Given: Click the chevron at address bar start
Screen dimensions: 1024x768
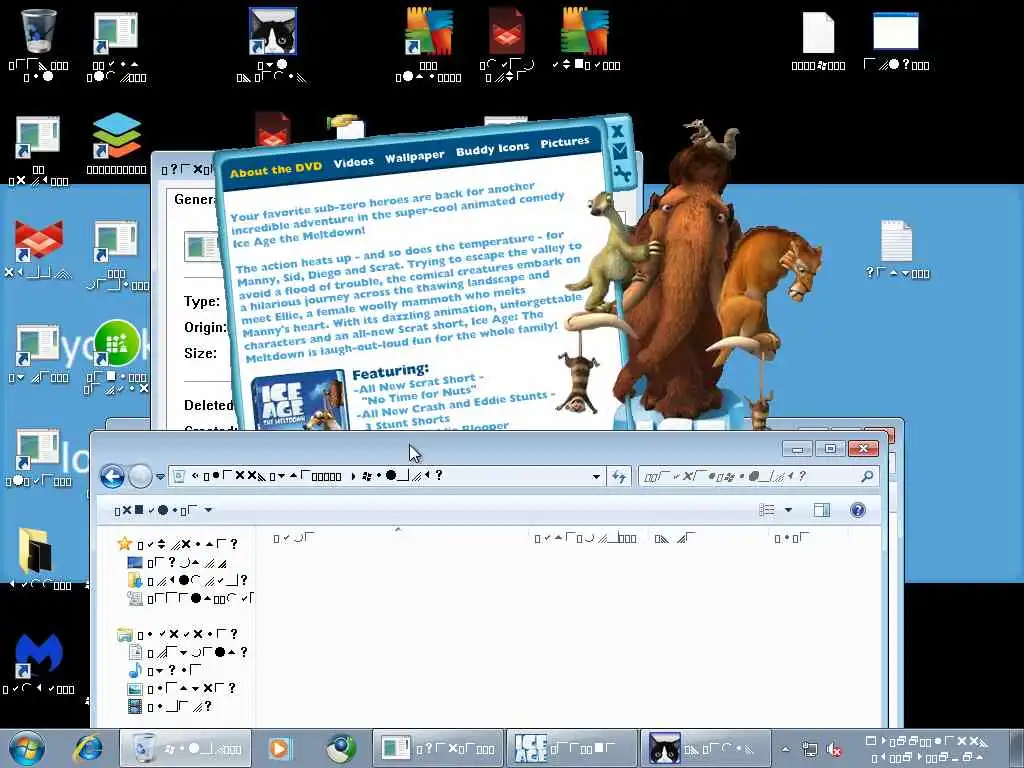Looking at the screenshot, I should coord(195,476).
